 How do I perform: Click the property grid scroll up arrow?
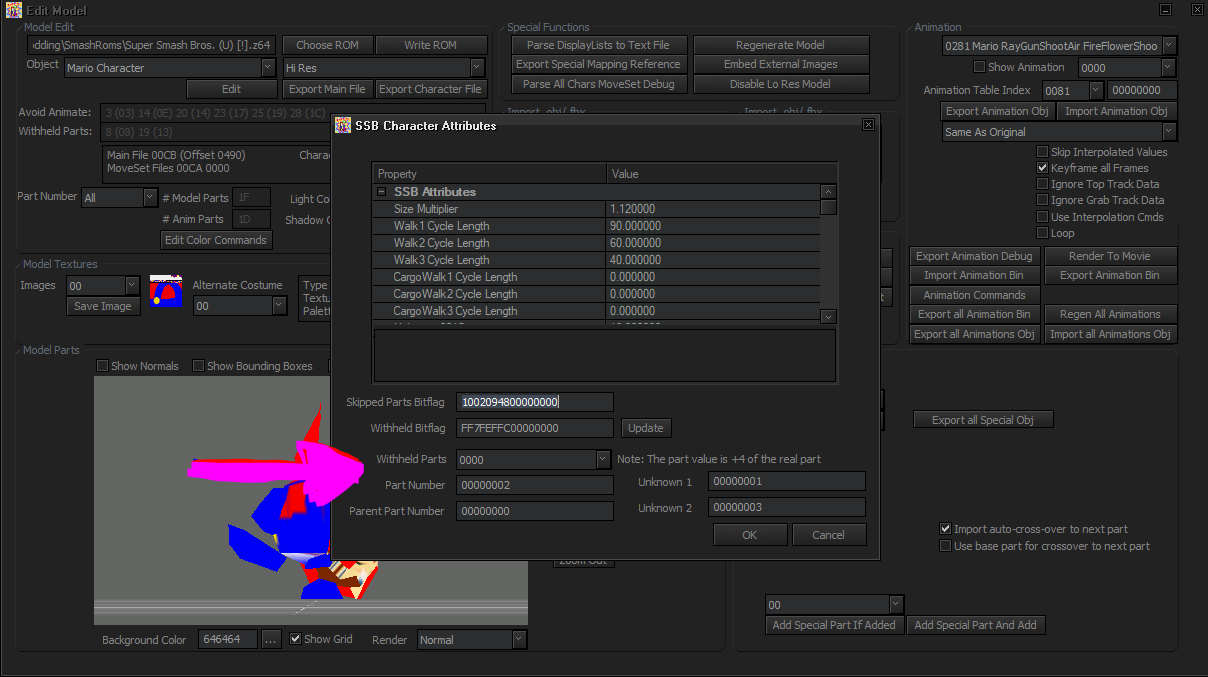pos(828,192)
